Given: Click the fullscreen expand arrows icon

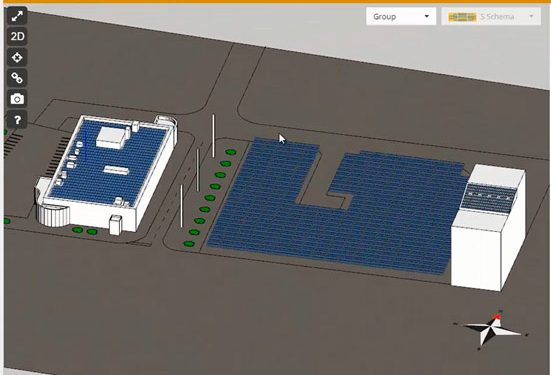Looking at the screenshot, I should pyautogui.click(x=17, y=16).
